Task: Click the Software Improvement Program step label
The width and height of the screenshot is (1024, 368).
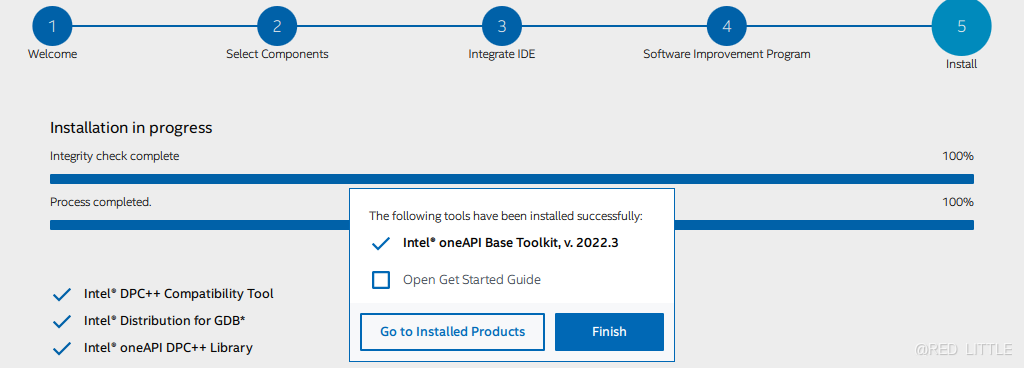Action: click(x=727, y=54)
